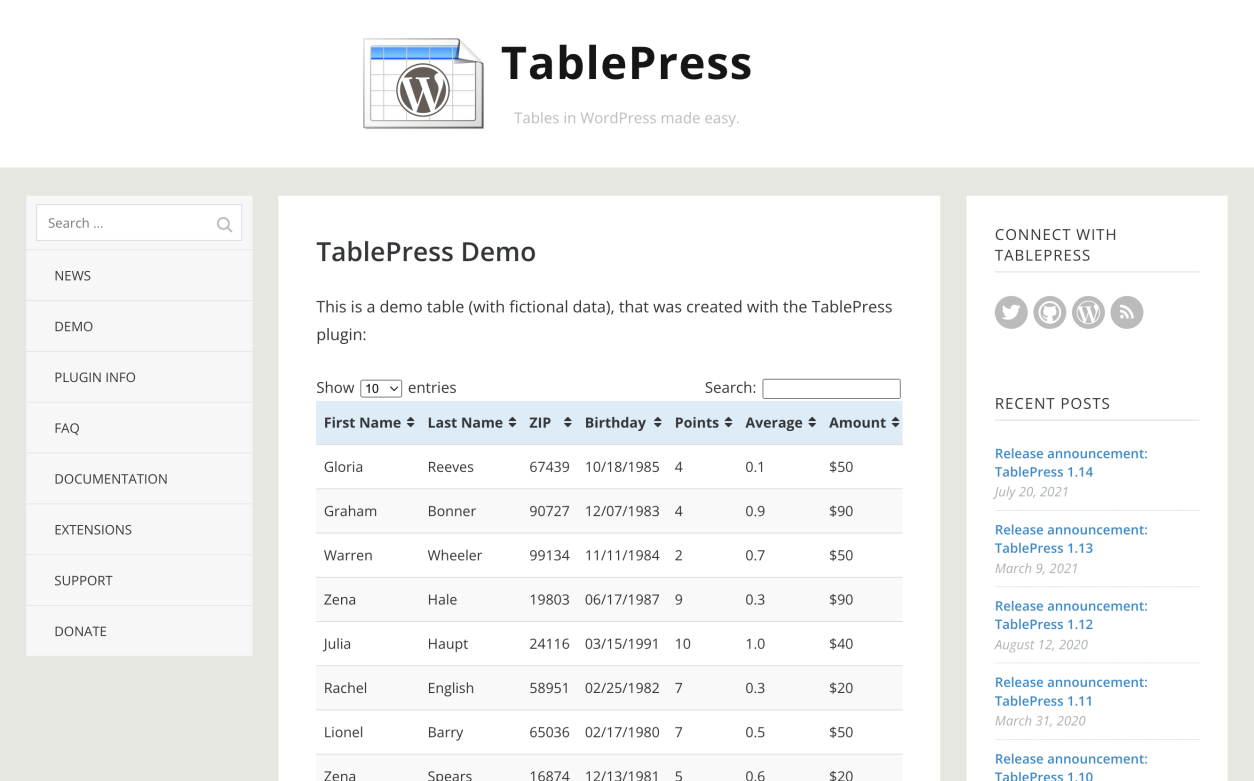1254x781 pixels.
Task: Open the TablePress 1.13 release announcement
Action: pyautogui.click(x=1070, y=538)
